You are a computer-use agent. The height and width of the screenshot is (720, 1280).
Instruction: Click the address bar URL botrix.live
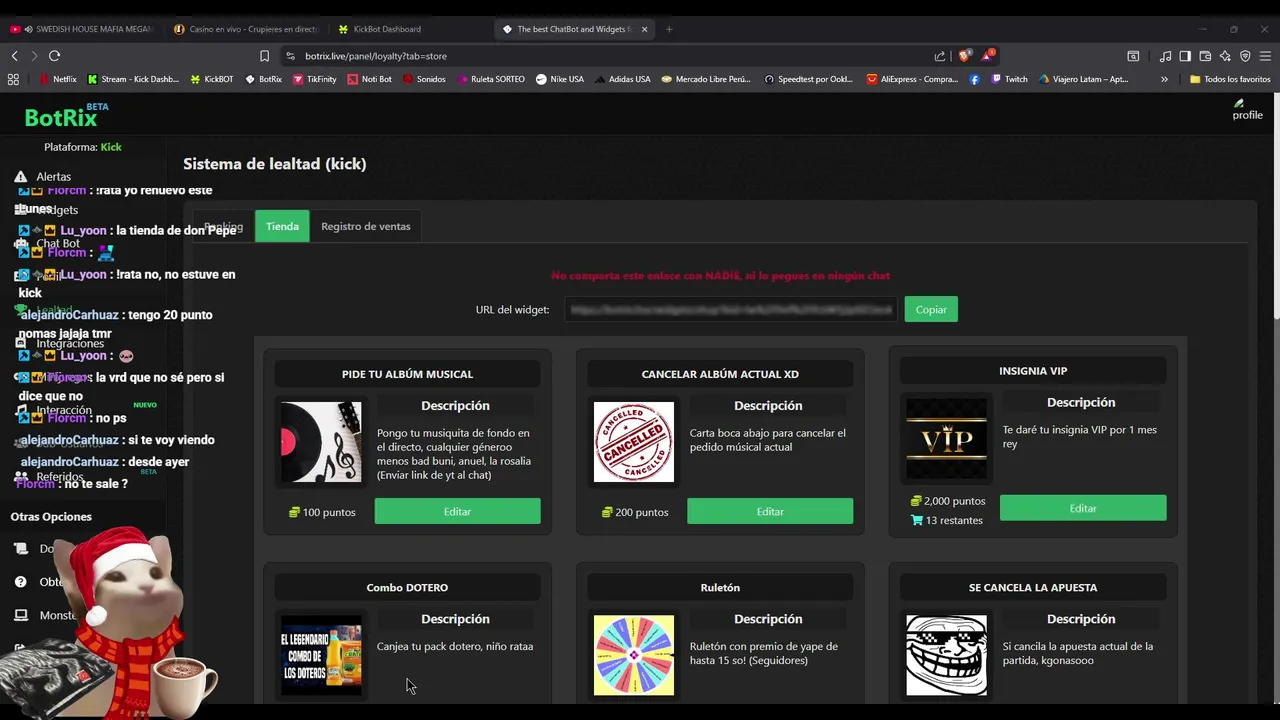(376, 56)
